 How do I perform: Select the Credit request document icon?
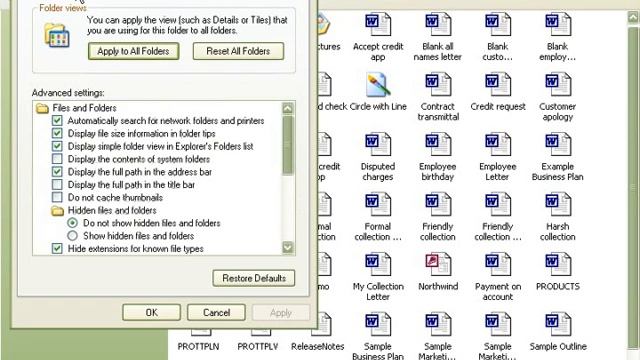(x=498, y=84)
